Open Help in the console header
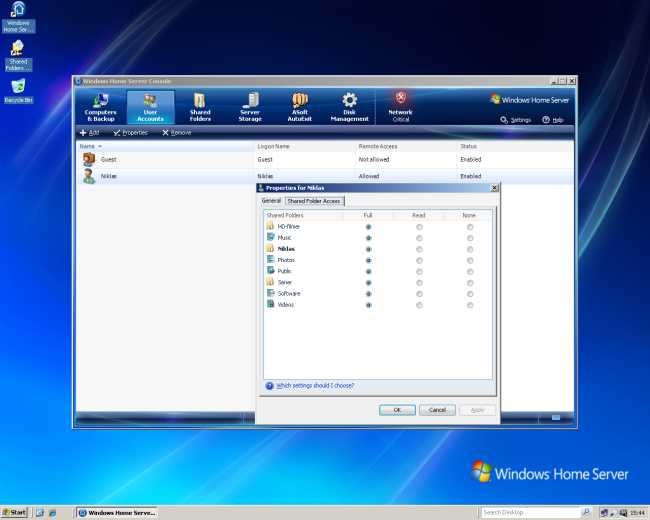Image resolution: width=650 pixels, height=520 pixels. (553, 120)
